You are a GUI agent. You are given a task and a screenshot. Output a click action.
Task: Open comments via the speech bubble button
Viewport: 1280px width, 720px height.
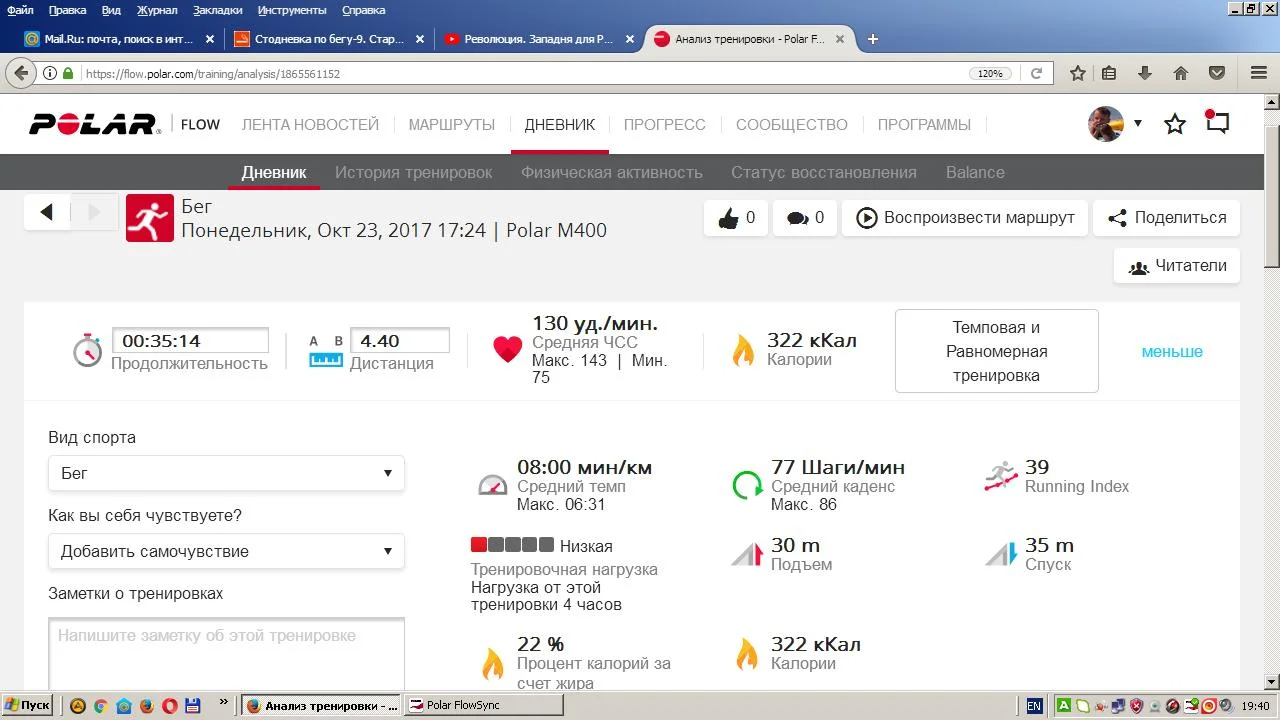tap(805, 218)
